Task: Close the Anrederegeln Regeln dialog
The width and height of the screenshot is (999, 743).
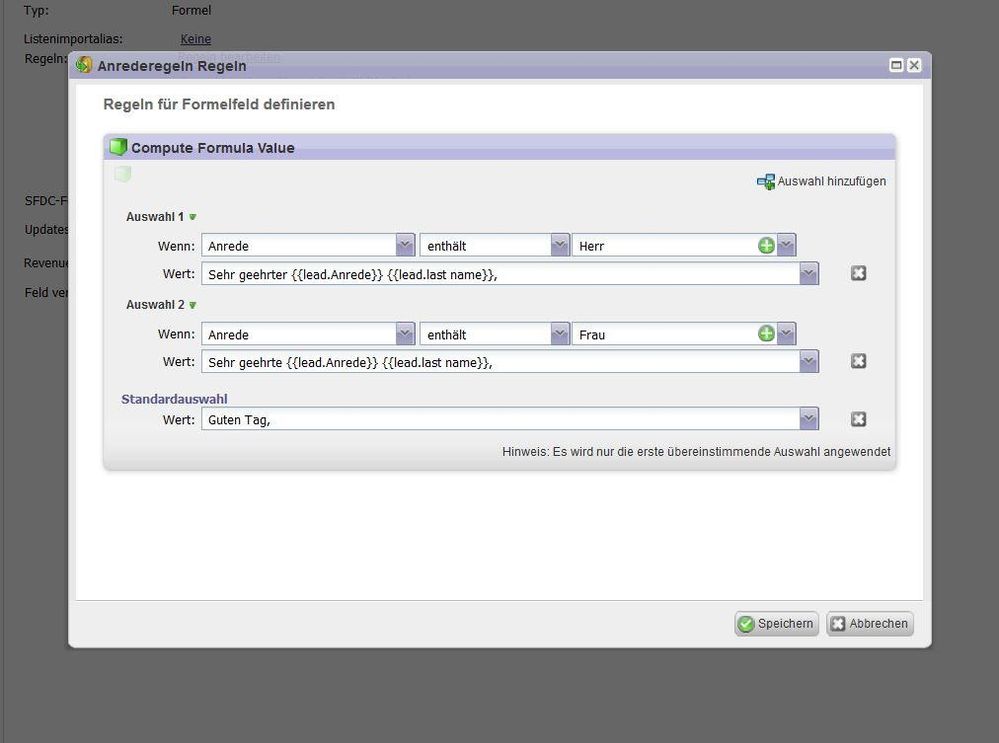Action: [x=913, y=65]
